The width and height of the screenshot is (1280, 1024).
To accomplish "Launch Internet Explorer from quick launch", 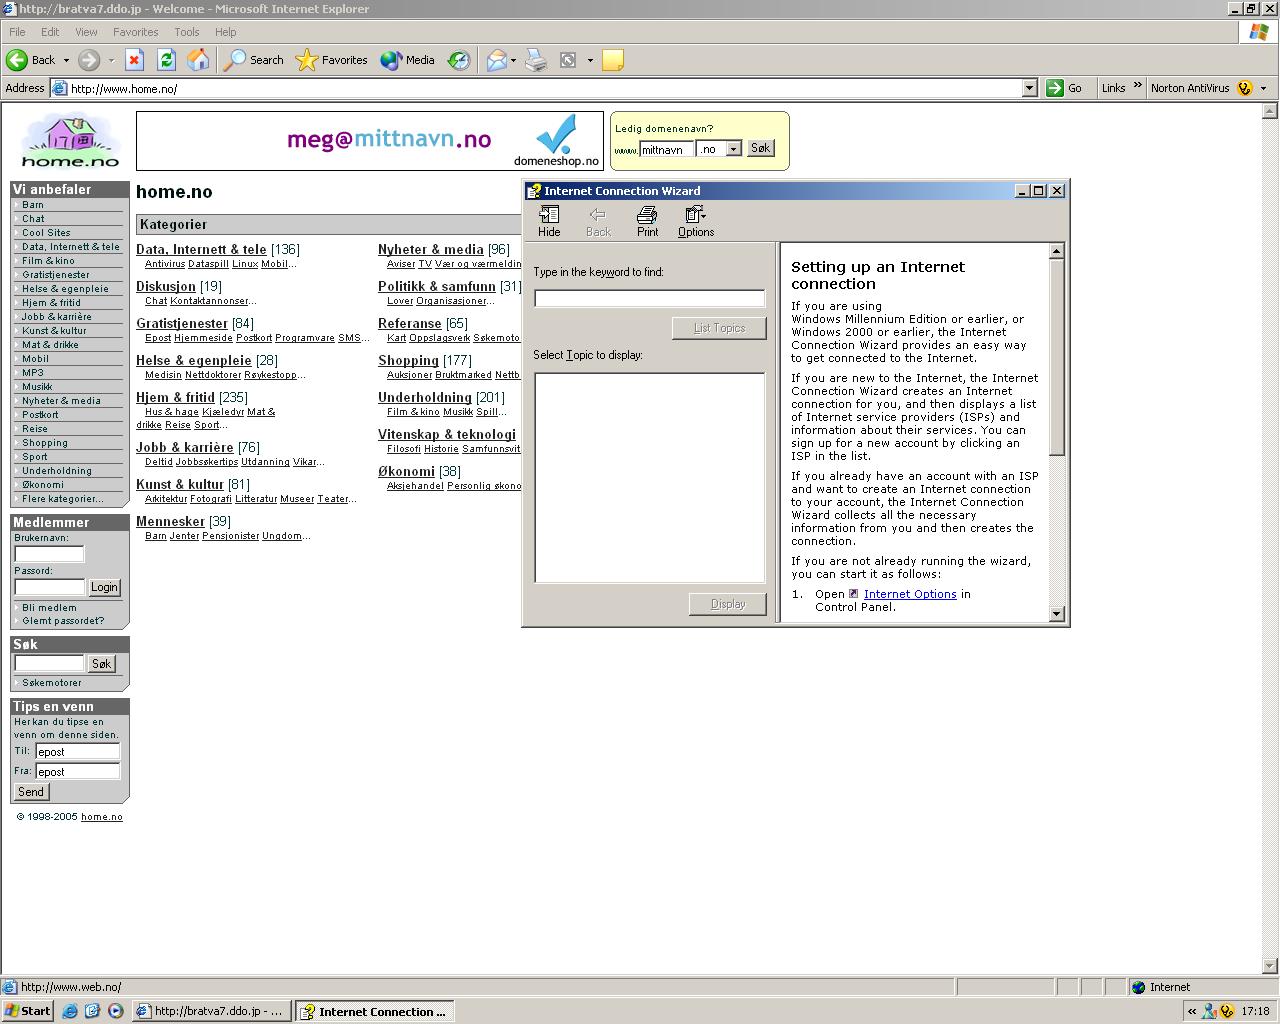I will pyautogui.click(x=69, y=1011).
